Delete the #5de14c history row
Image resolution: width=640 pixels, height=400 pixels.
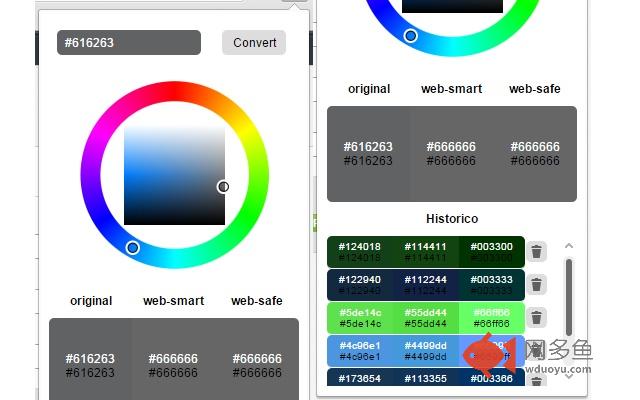point(536,317)
